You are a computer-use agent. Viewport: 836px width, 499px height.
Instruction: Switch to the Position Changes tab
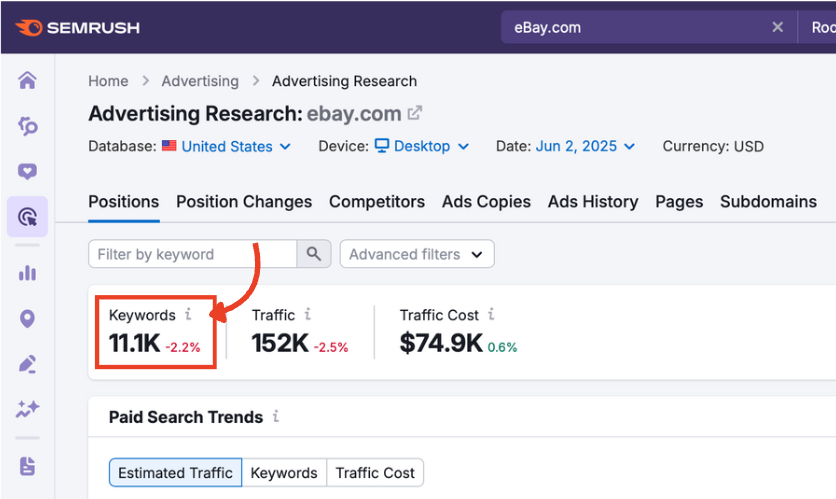[x=244, y=202]
